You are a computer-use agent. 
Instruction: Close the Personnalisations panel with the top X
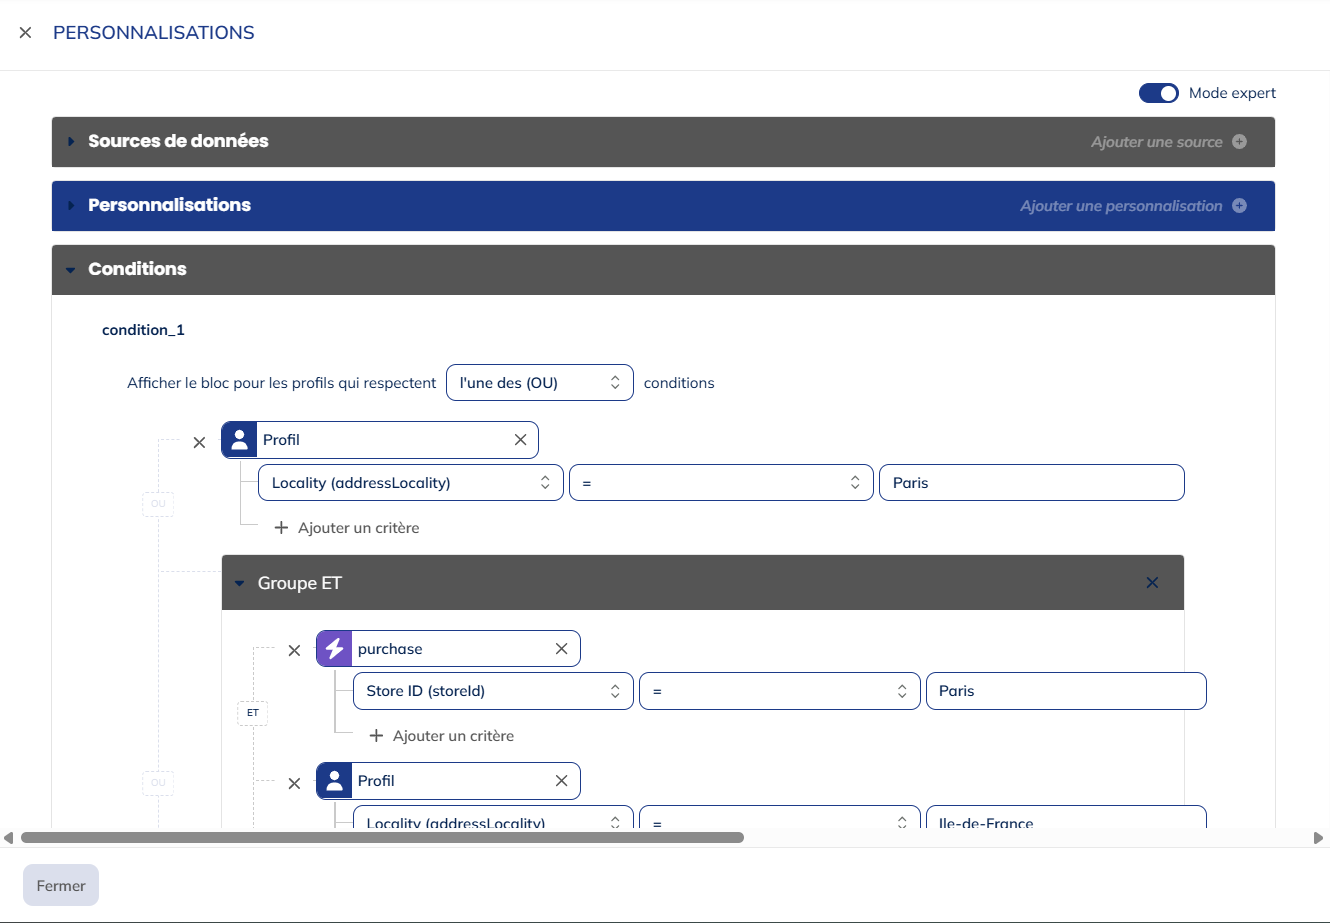click(26, 33)
